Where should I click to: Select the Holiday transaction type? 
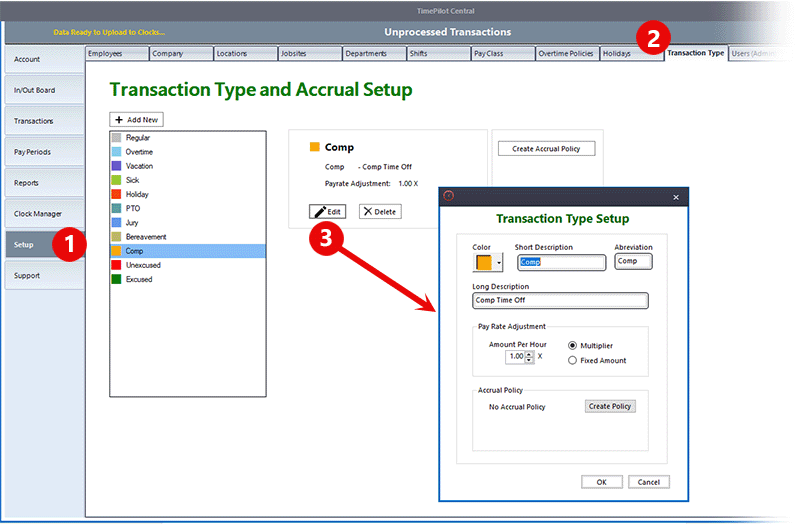tap(137, 194)
